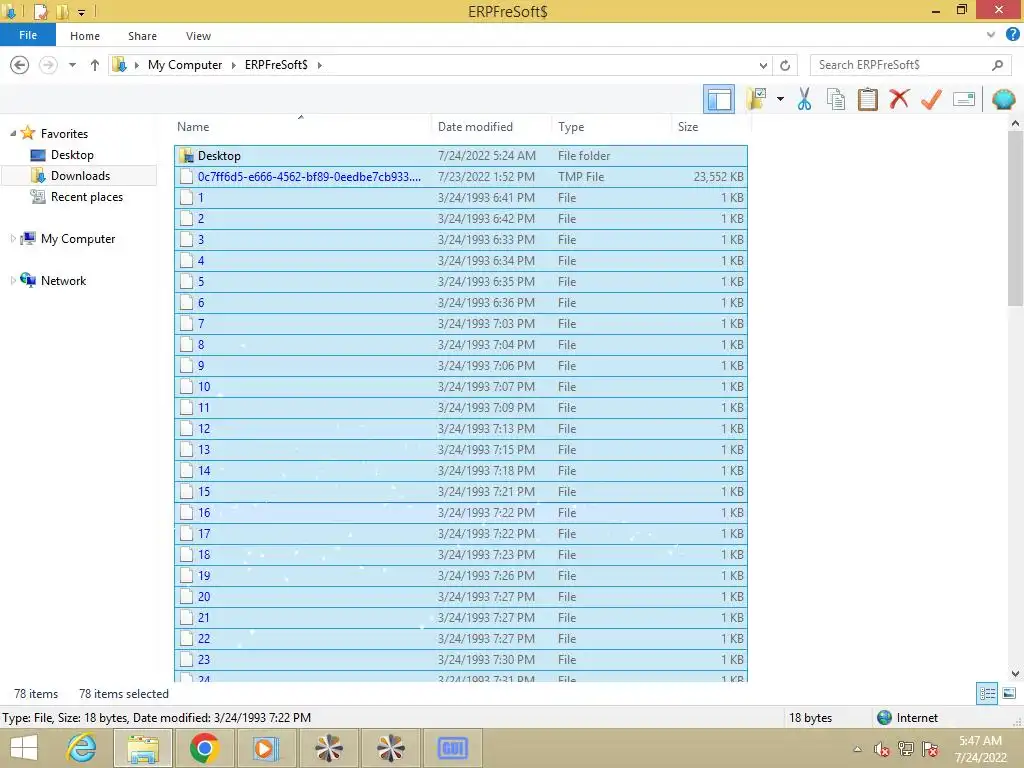Refresh the current folder view

point(785,65)
